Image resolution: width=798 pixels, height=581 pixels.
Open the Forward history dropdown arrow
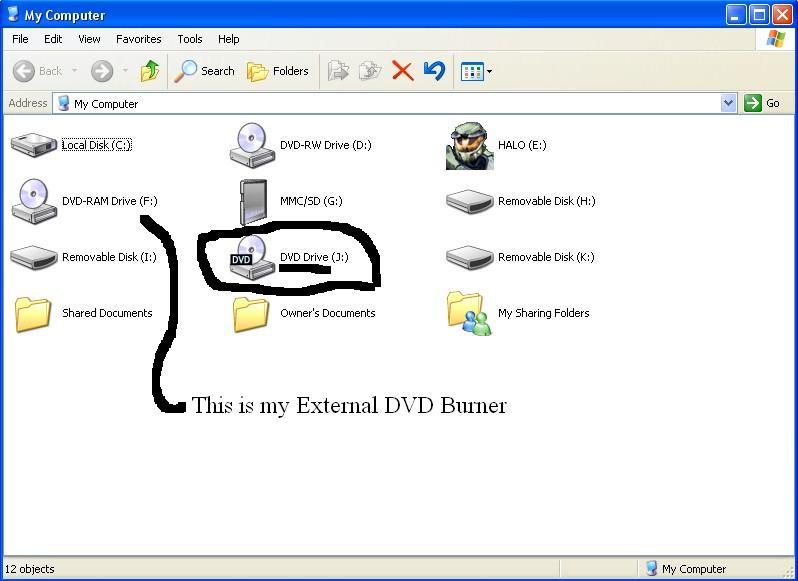coord(125,71)
